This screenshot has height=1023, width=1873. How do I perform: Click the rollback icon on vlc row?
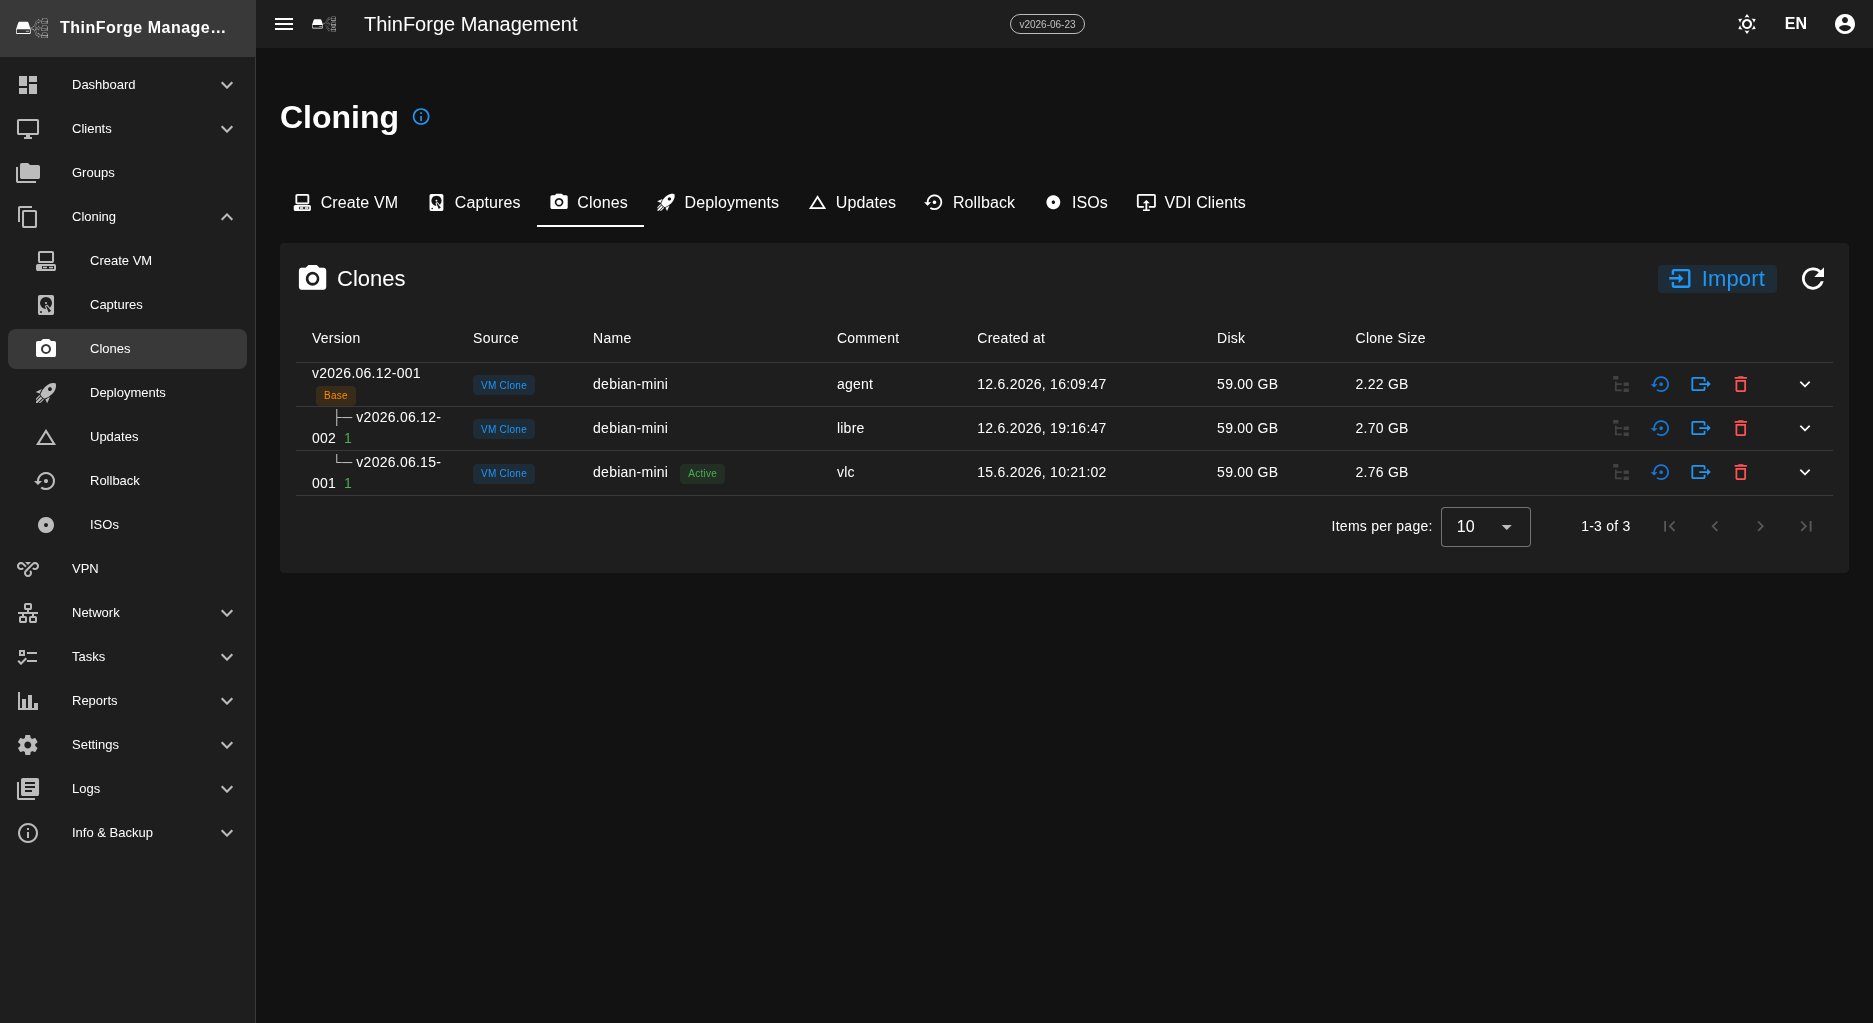click(1660, 472)
